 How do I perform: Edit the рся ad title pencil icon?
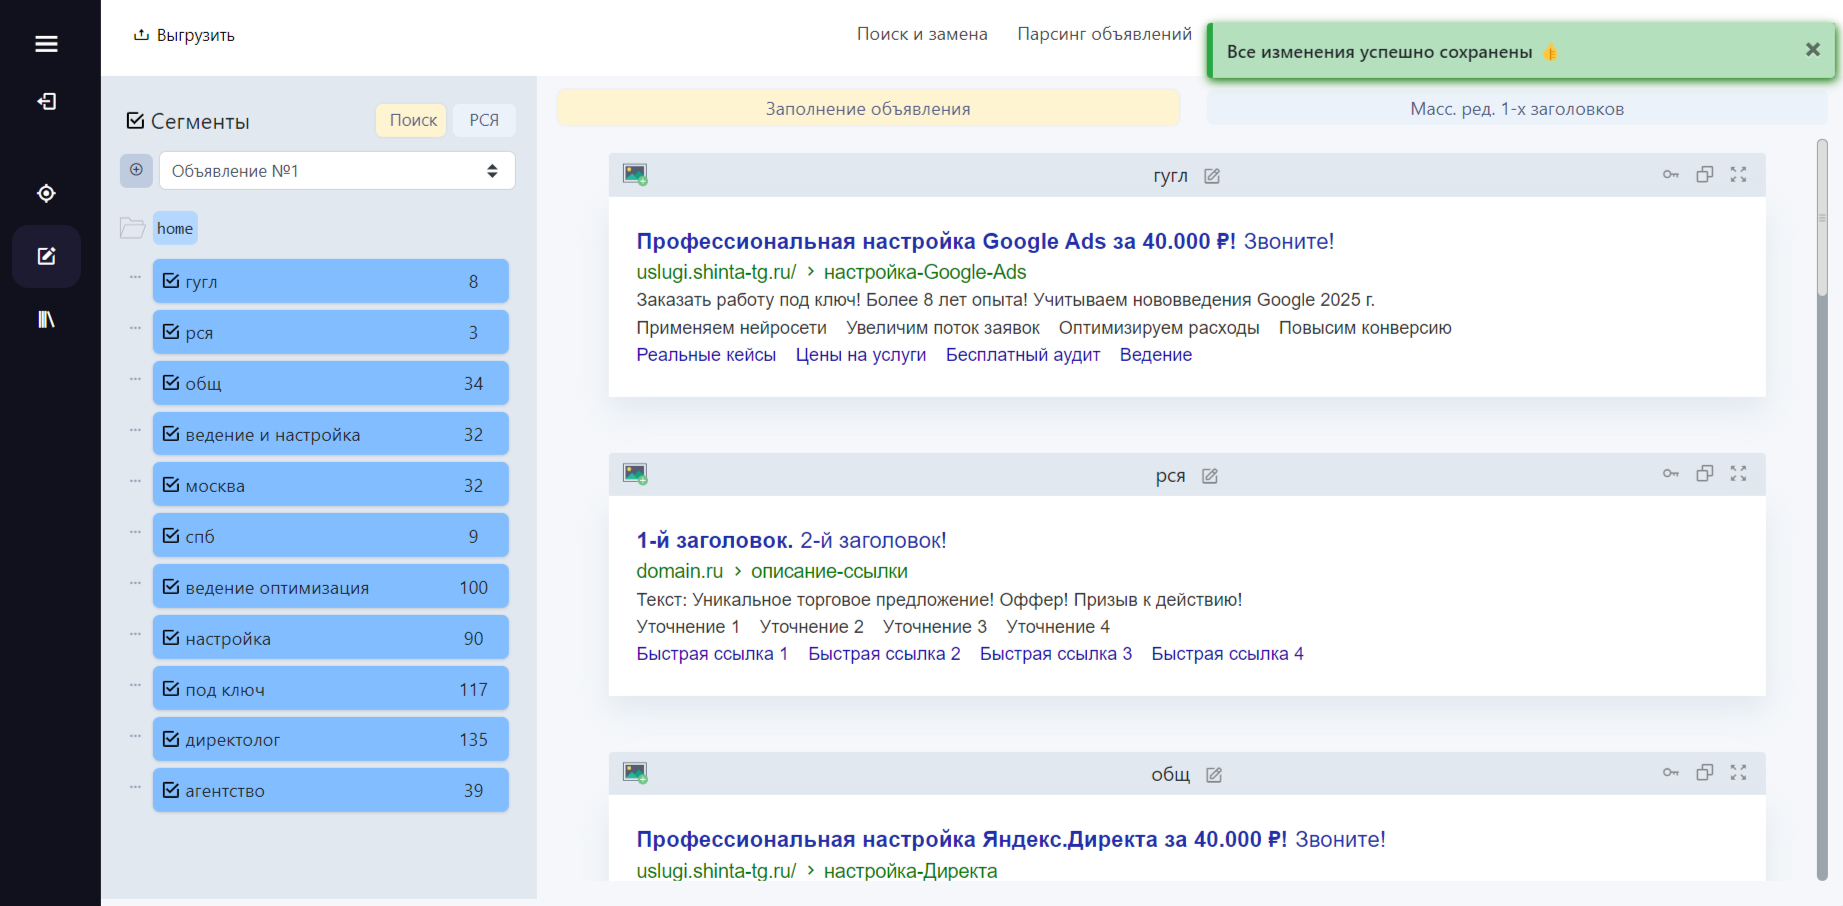coord(1210,476)
